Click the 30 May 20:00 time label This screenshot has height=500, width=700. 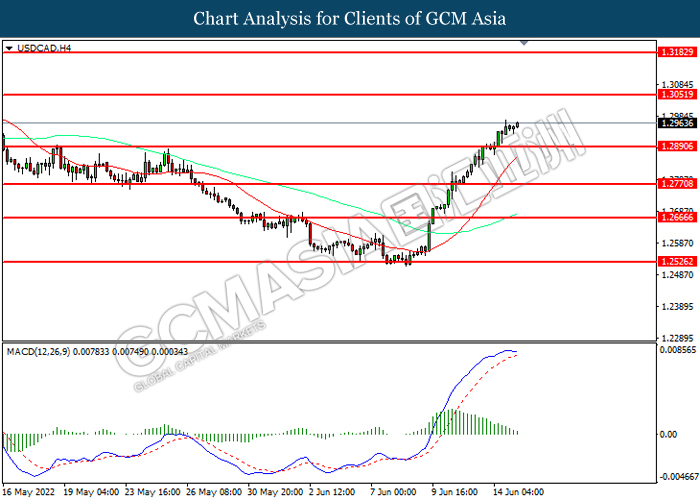point(276,492)
